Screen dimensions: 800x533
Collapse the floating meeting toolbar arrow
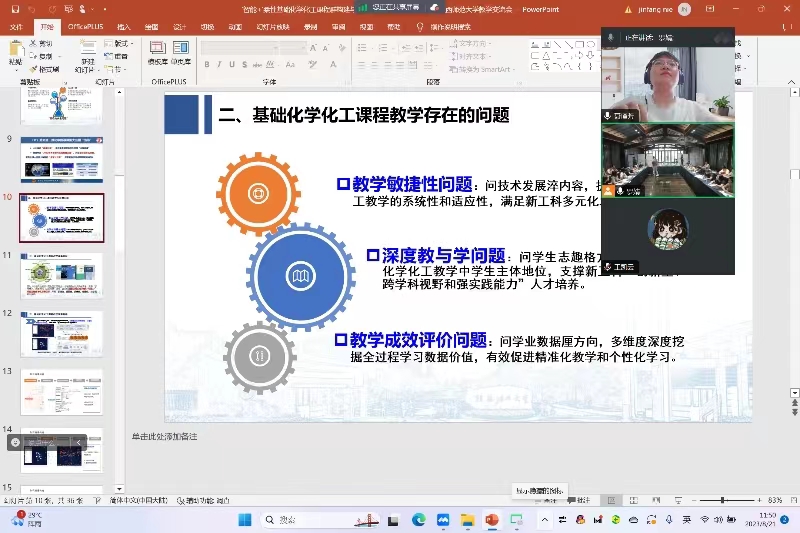click(78, 442)
